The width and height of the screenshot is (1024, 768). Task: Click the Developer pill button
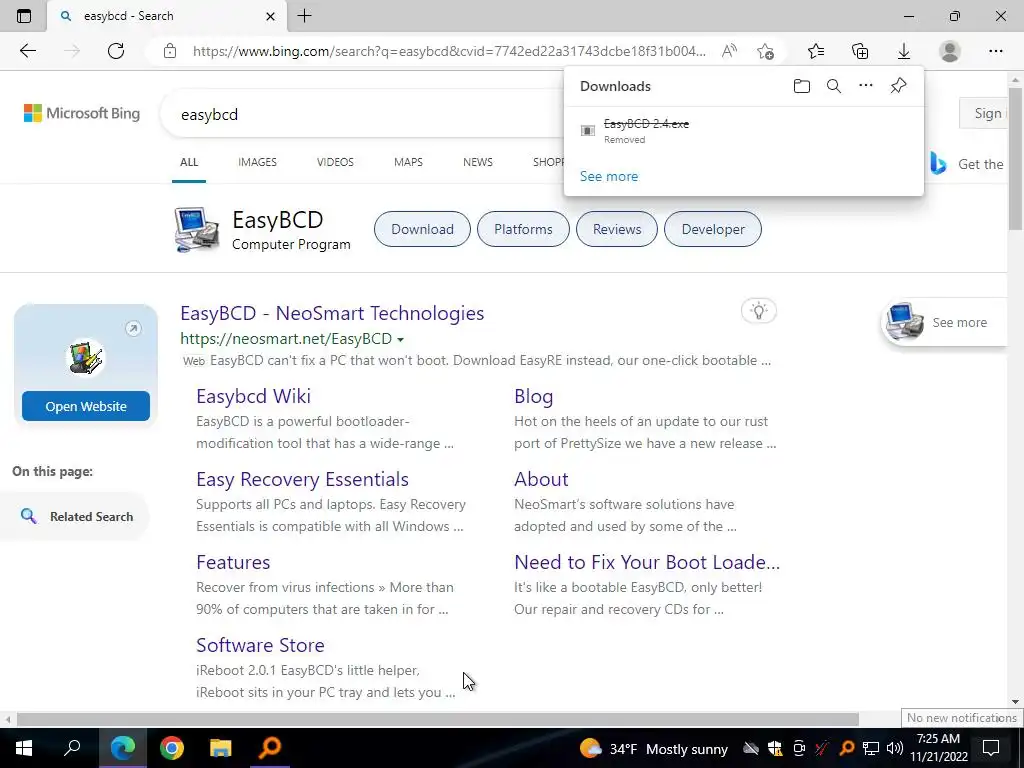pos(712,229)
